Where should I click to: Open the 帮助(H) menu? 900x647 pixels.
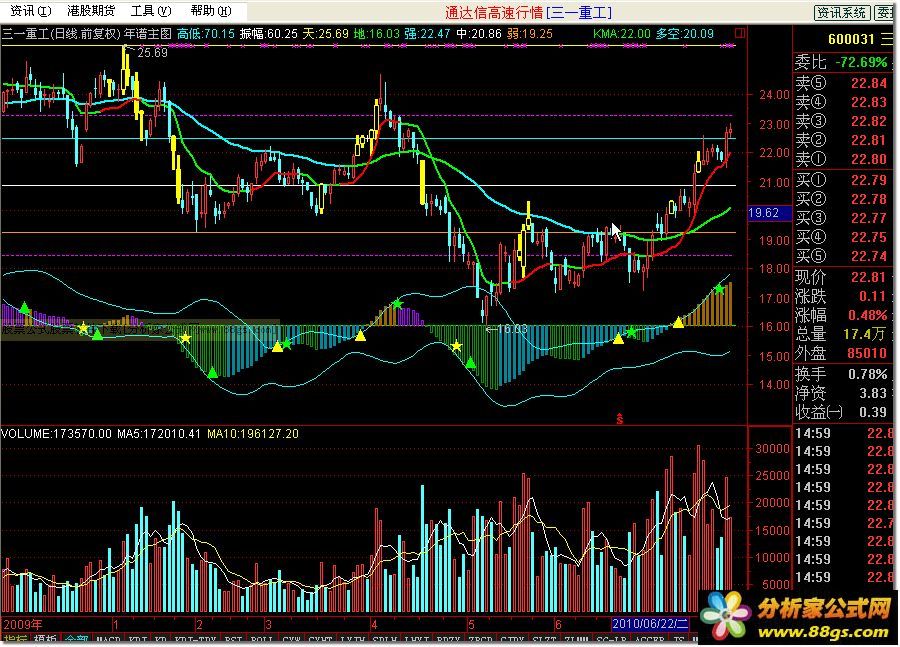tap(211, 10)
